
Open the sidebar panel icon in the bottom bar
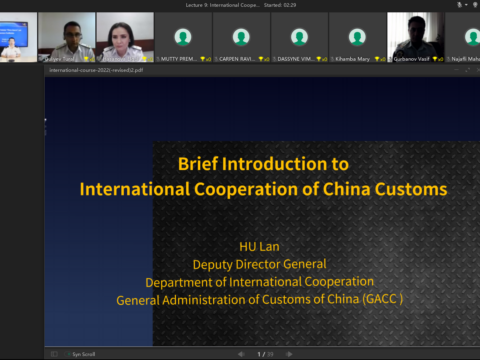(x=54, y=354)
